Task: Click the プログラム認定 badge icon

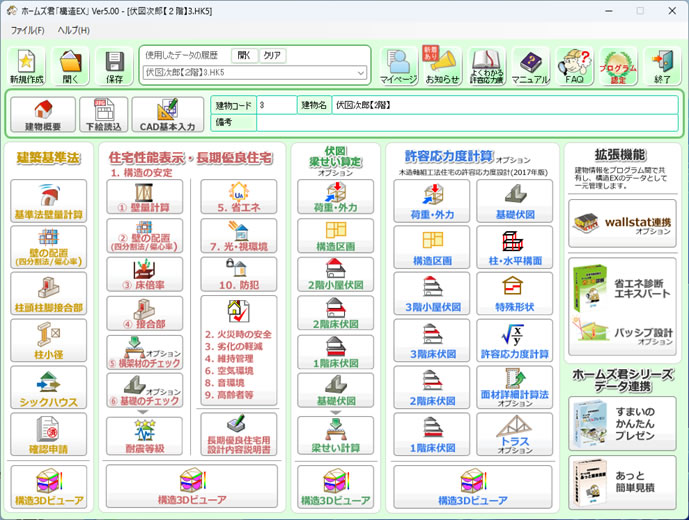Action: [x=618, y=66]
